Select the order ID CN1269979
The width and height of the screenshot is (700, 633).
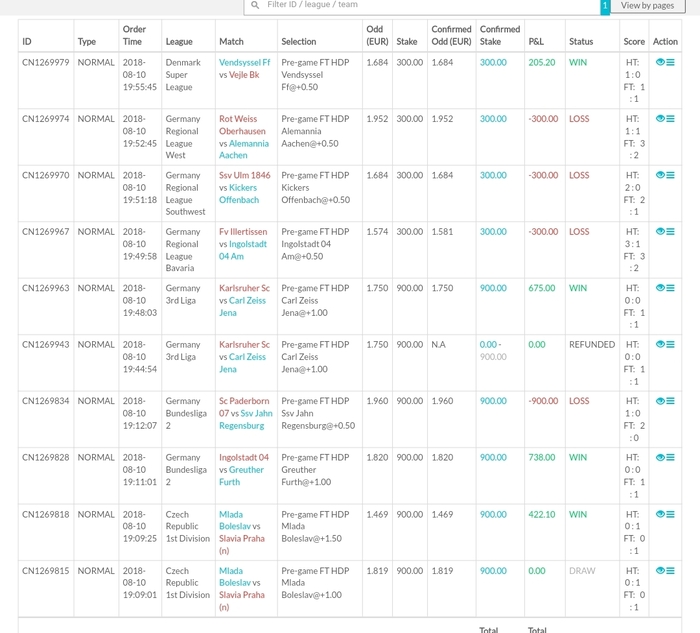(x=46, y=62)
